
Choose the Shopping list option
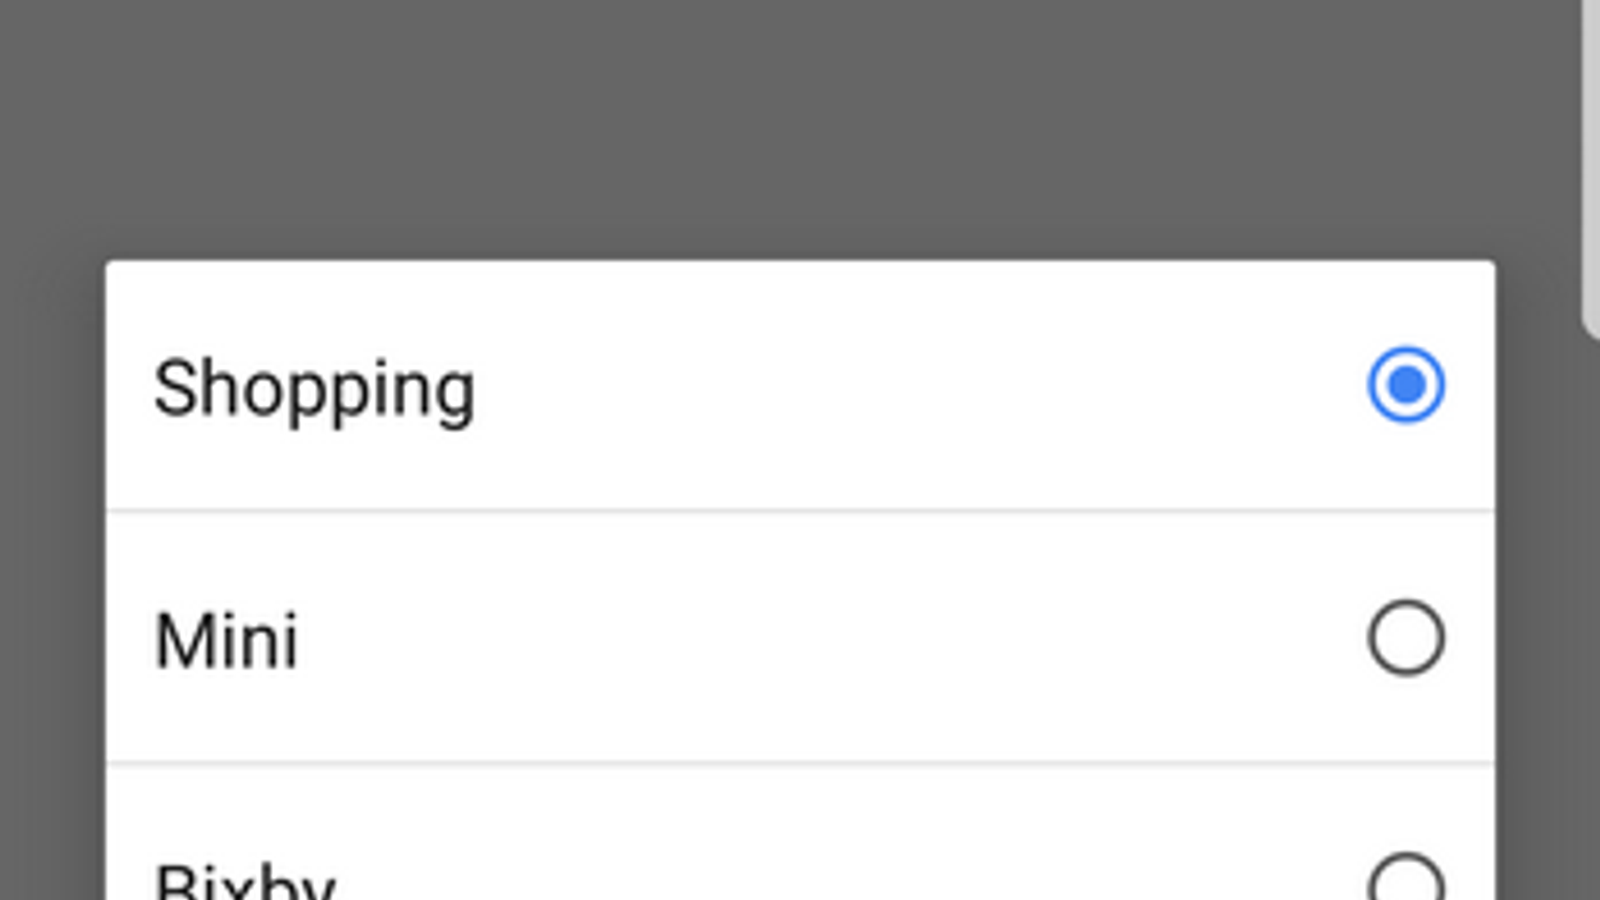(x=700, y=388)
